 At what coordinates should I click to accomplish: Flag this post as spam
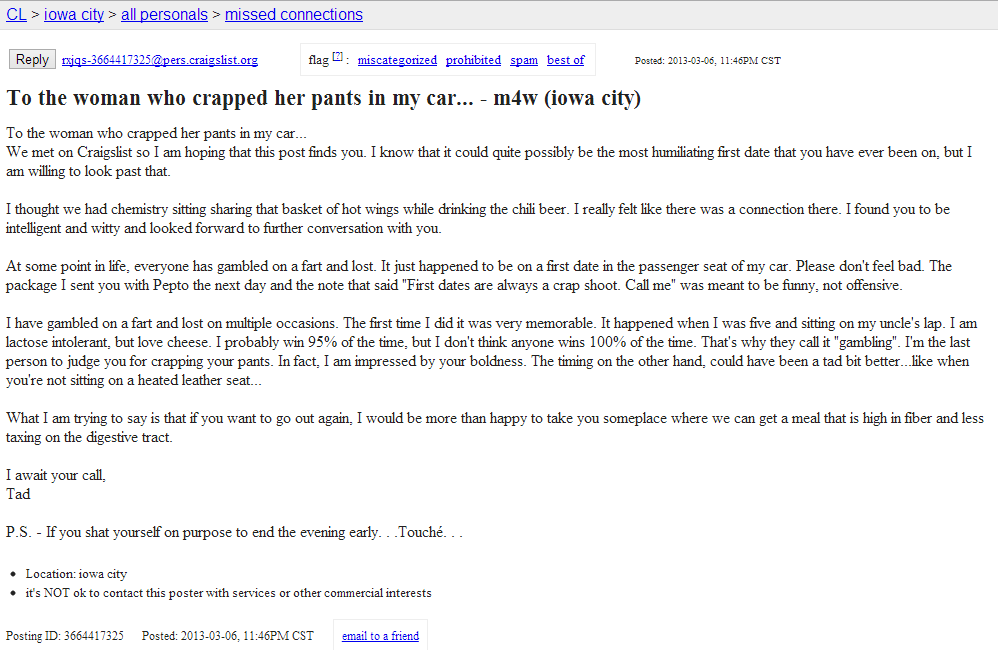[524, 60]
